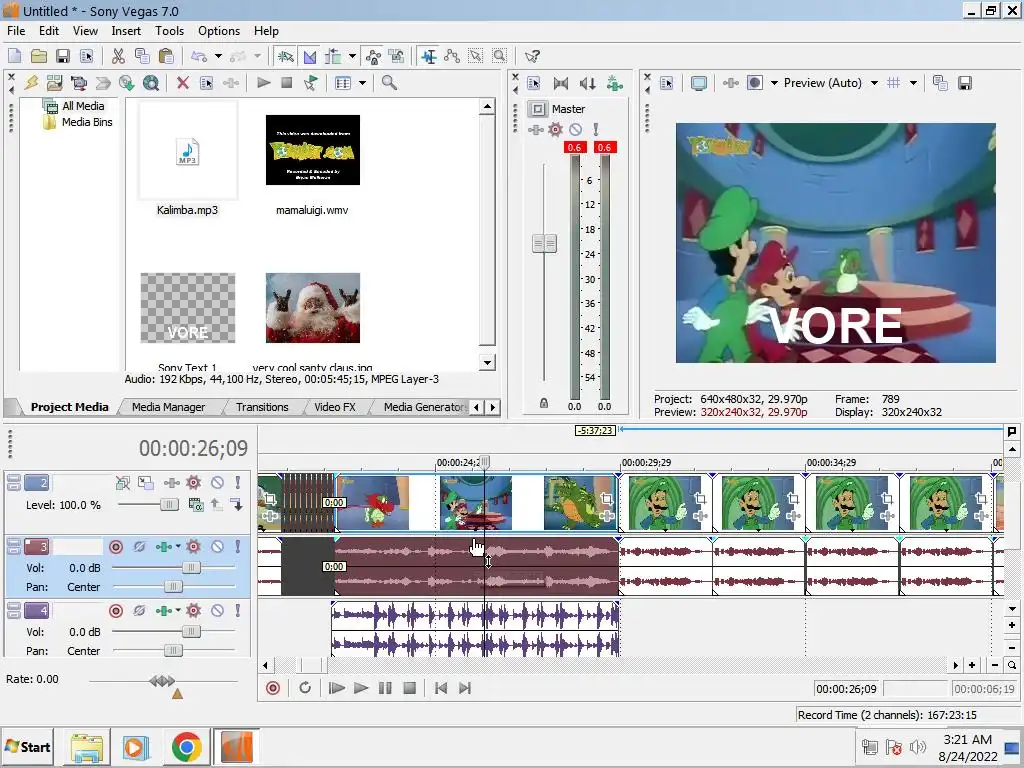Image resolution: width=1024 pixels, height=768 pixels.
Task: Pause timeline playback
Action: coord(385,688)
